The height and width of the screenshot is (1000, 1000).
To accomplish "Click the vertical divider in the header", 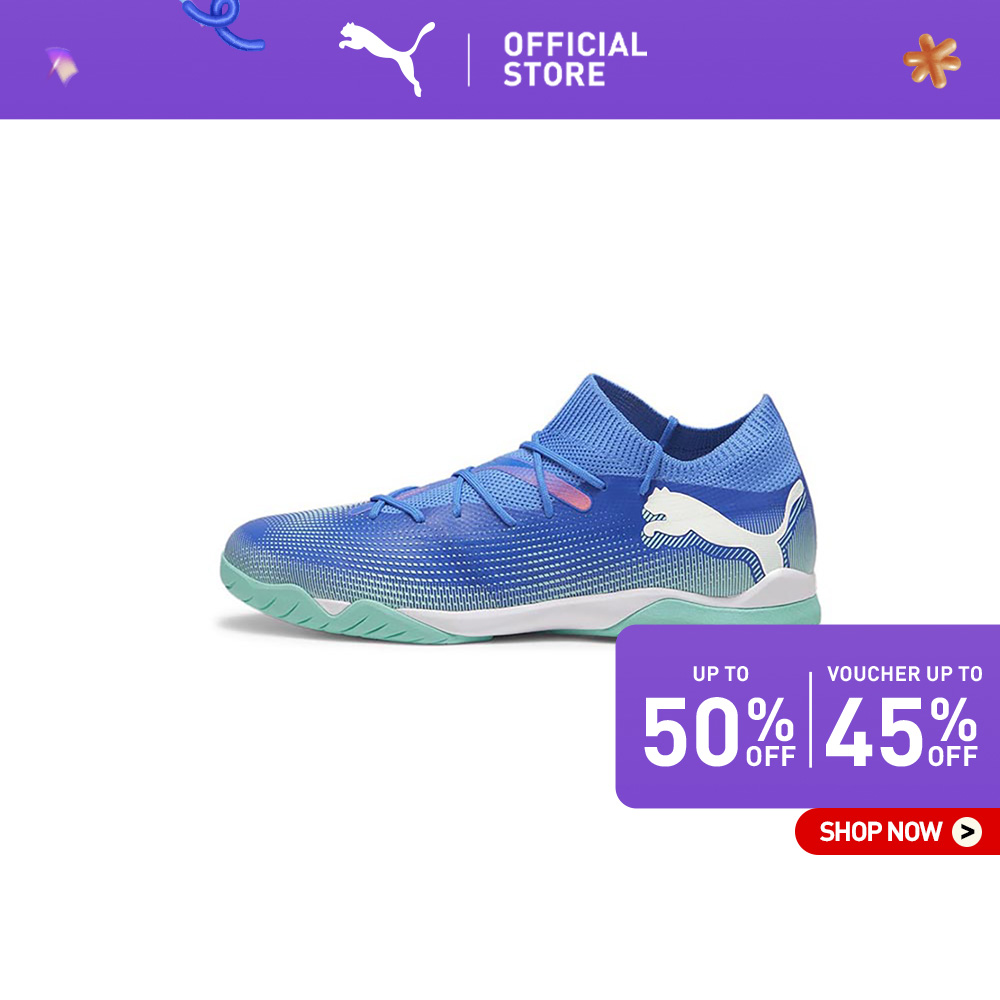I will pos(469,60).
